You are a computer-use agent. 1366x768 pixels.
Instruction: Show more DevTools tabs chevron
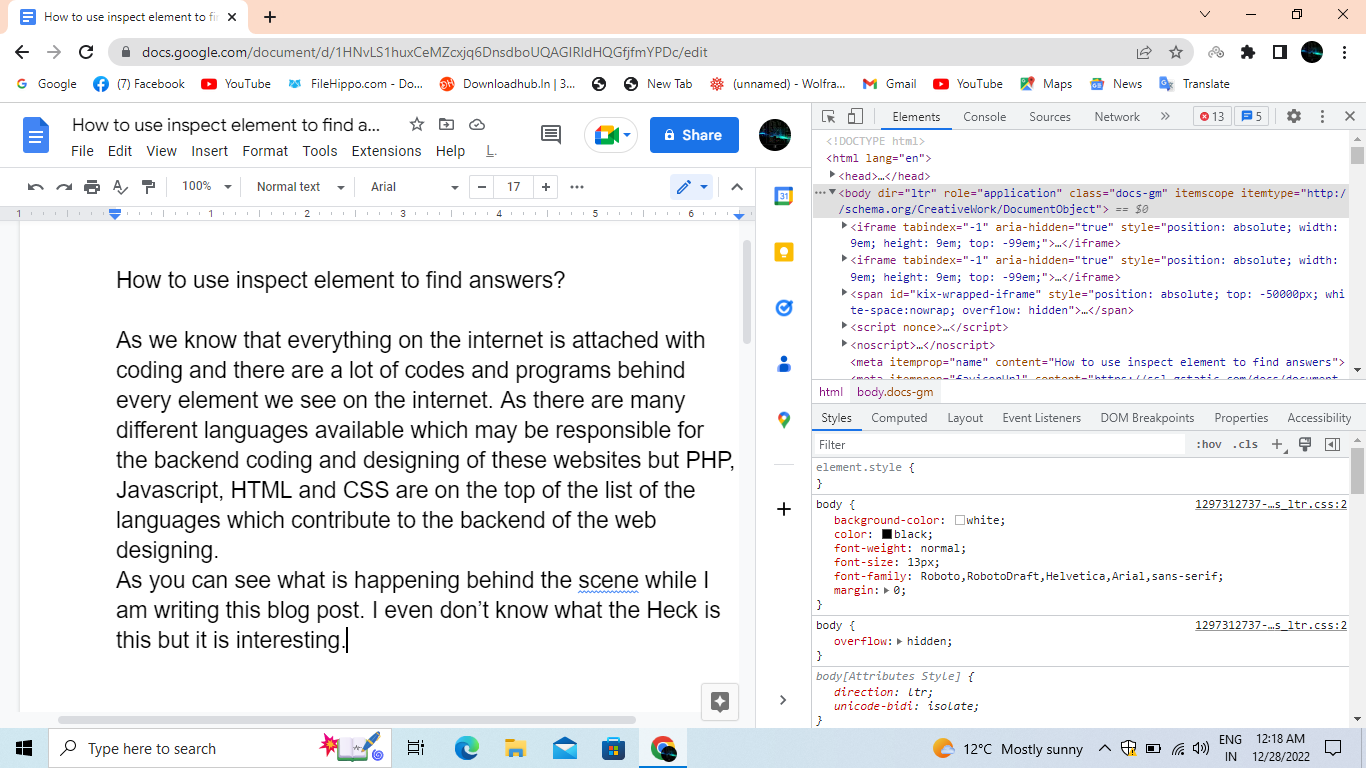point(1165,116)
